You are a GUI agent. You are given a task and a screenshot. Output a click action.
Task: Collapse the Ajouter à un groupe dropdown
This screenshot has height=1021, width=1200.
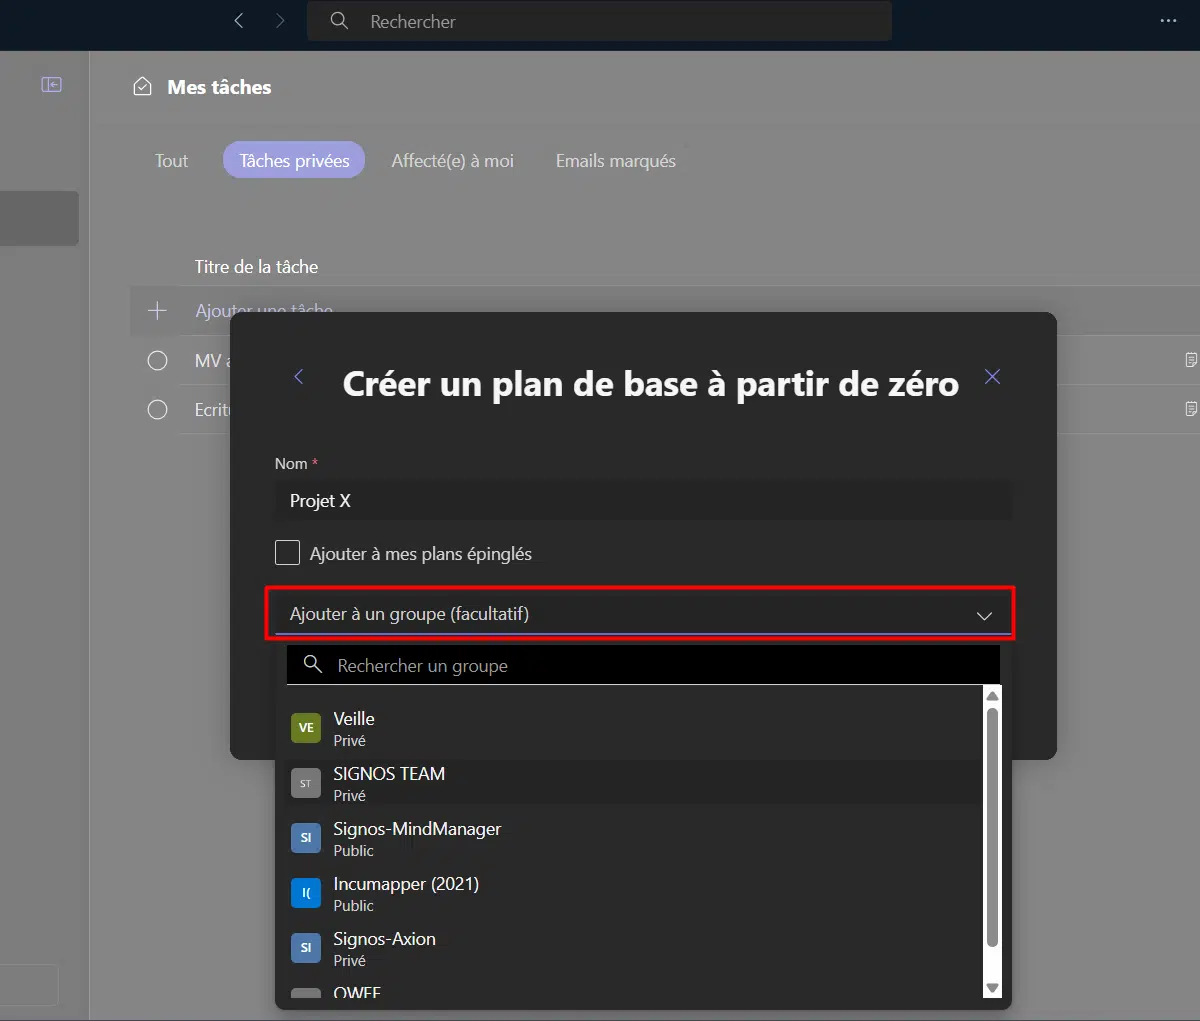click(984, 615)
